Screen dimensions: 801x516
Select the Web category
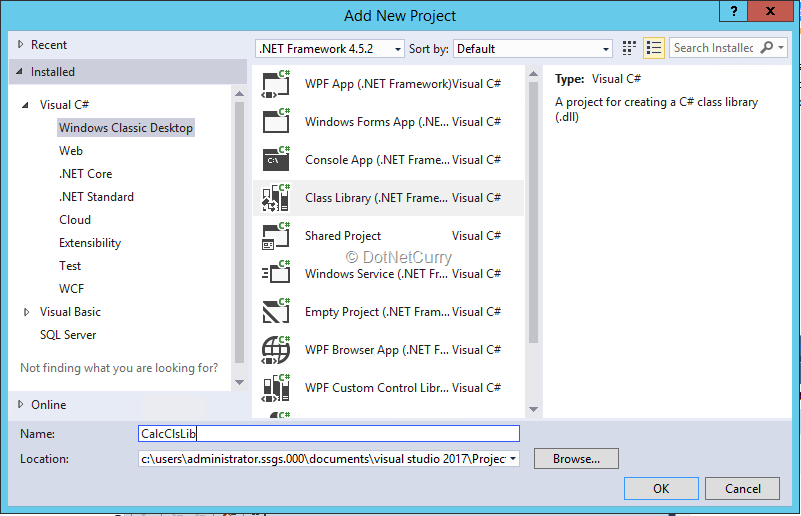point(70,151)
